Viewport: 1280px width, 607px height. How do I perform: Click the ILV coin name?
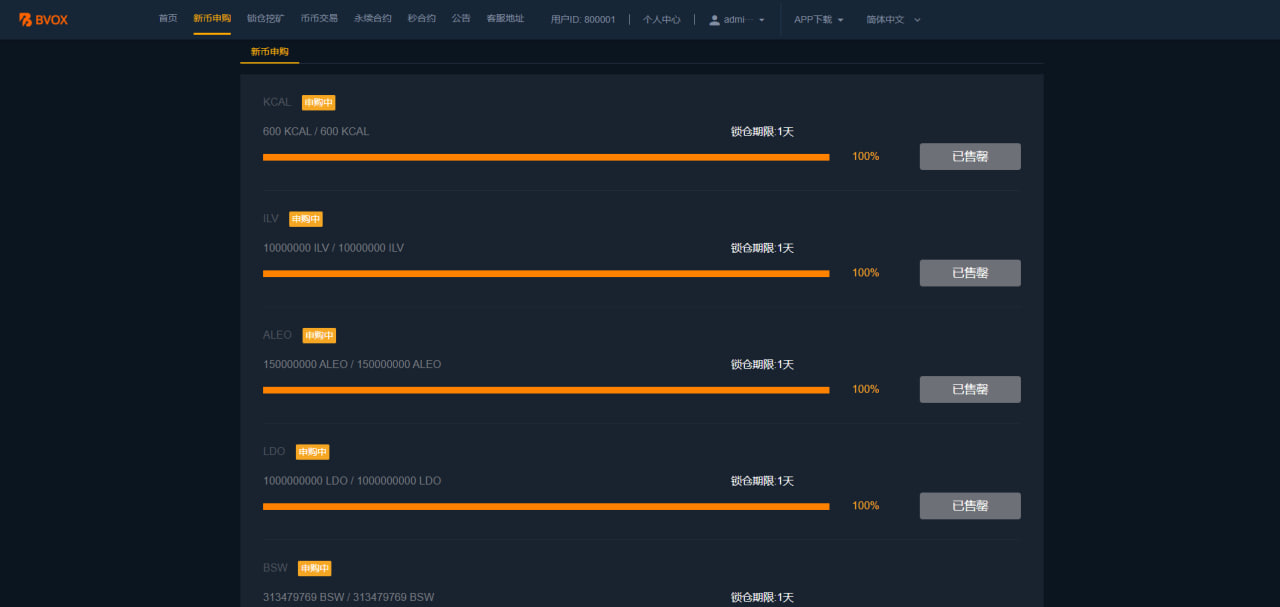(271, 218)
